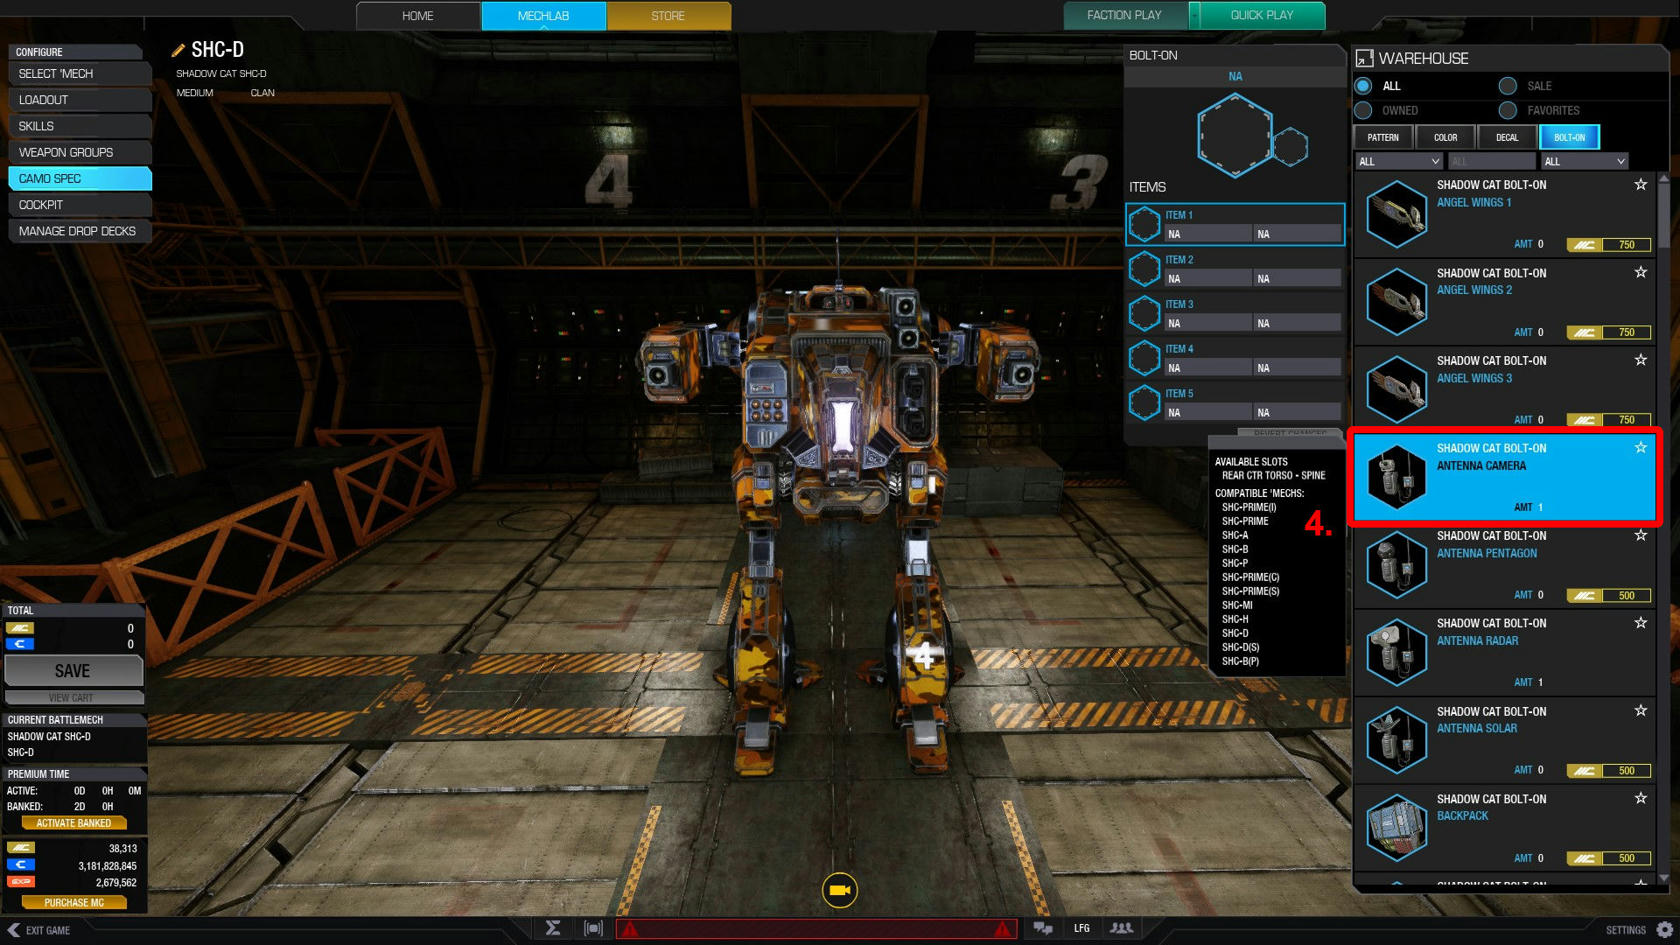
Task: Switch to BOLT-ON tab in warehouse
Action: coord(1569,137)
